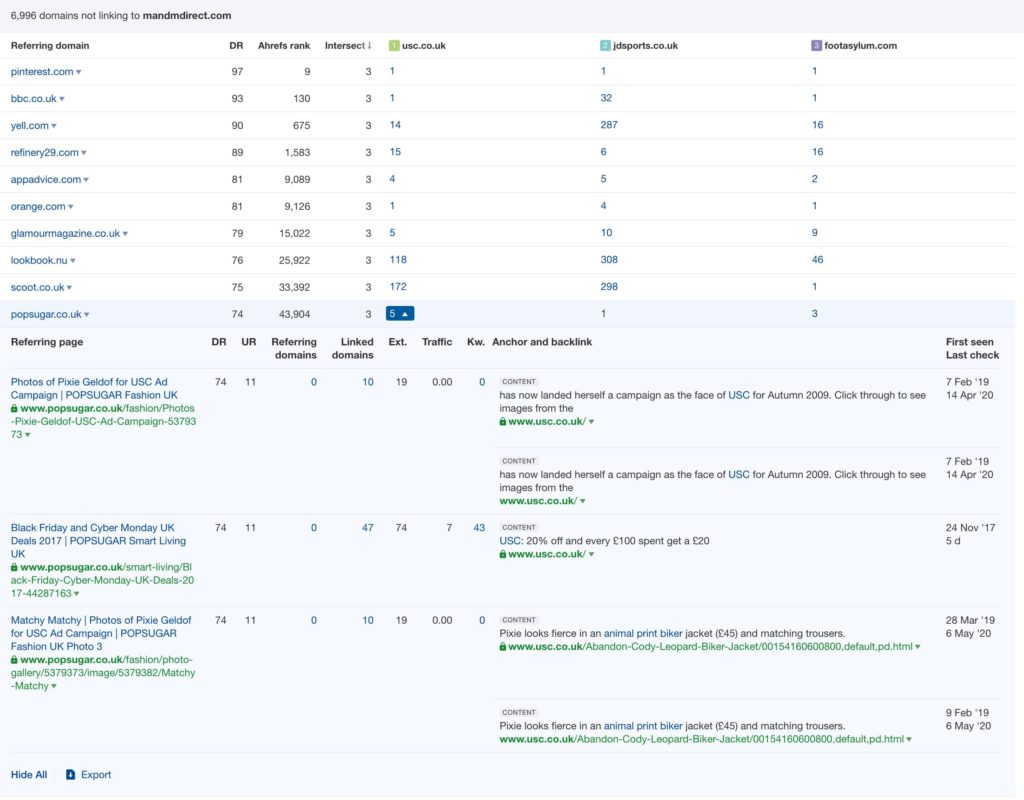Click scoot.co.uk usc count 172
The height and width of the screenshot is (800, 1024).
point(398,287)
